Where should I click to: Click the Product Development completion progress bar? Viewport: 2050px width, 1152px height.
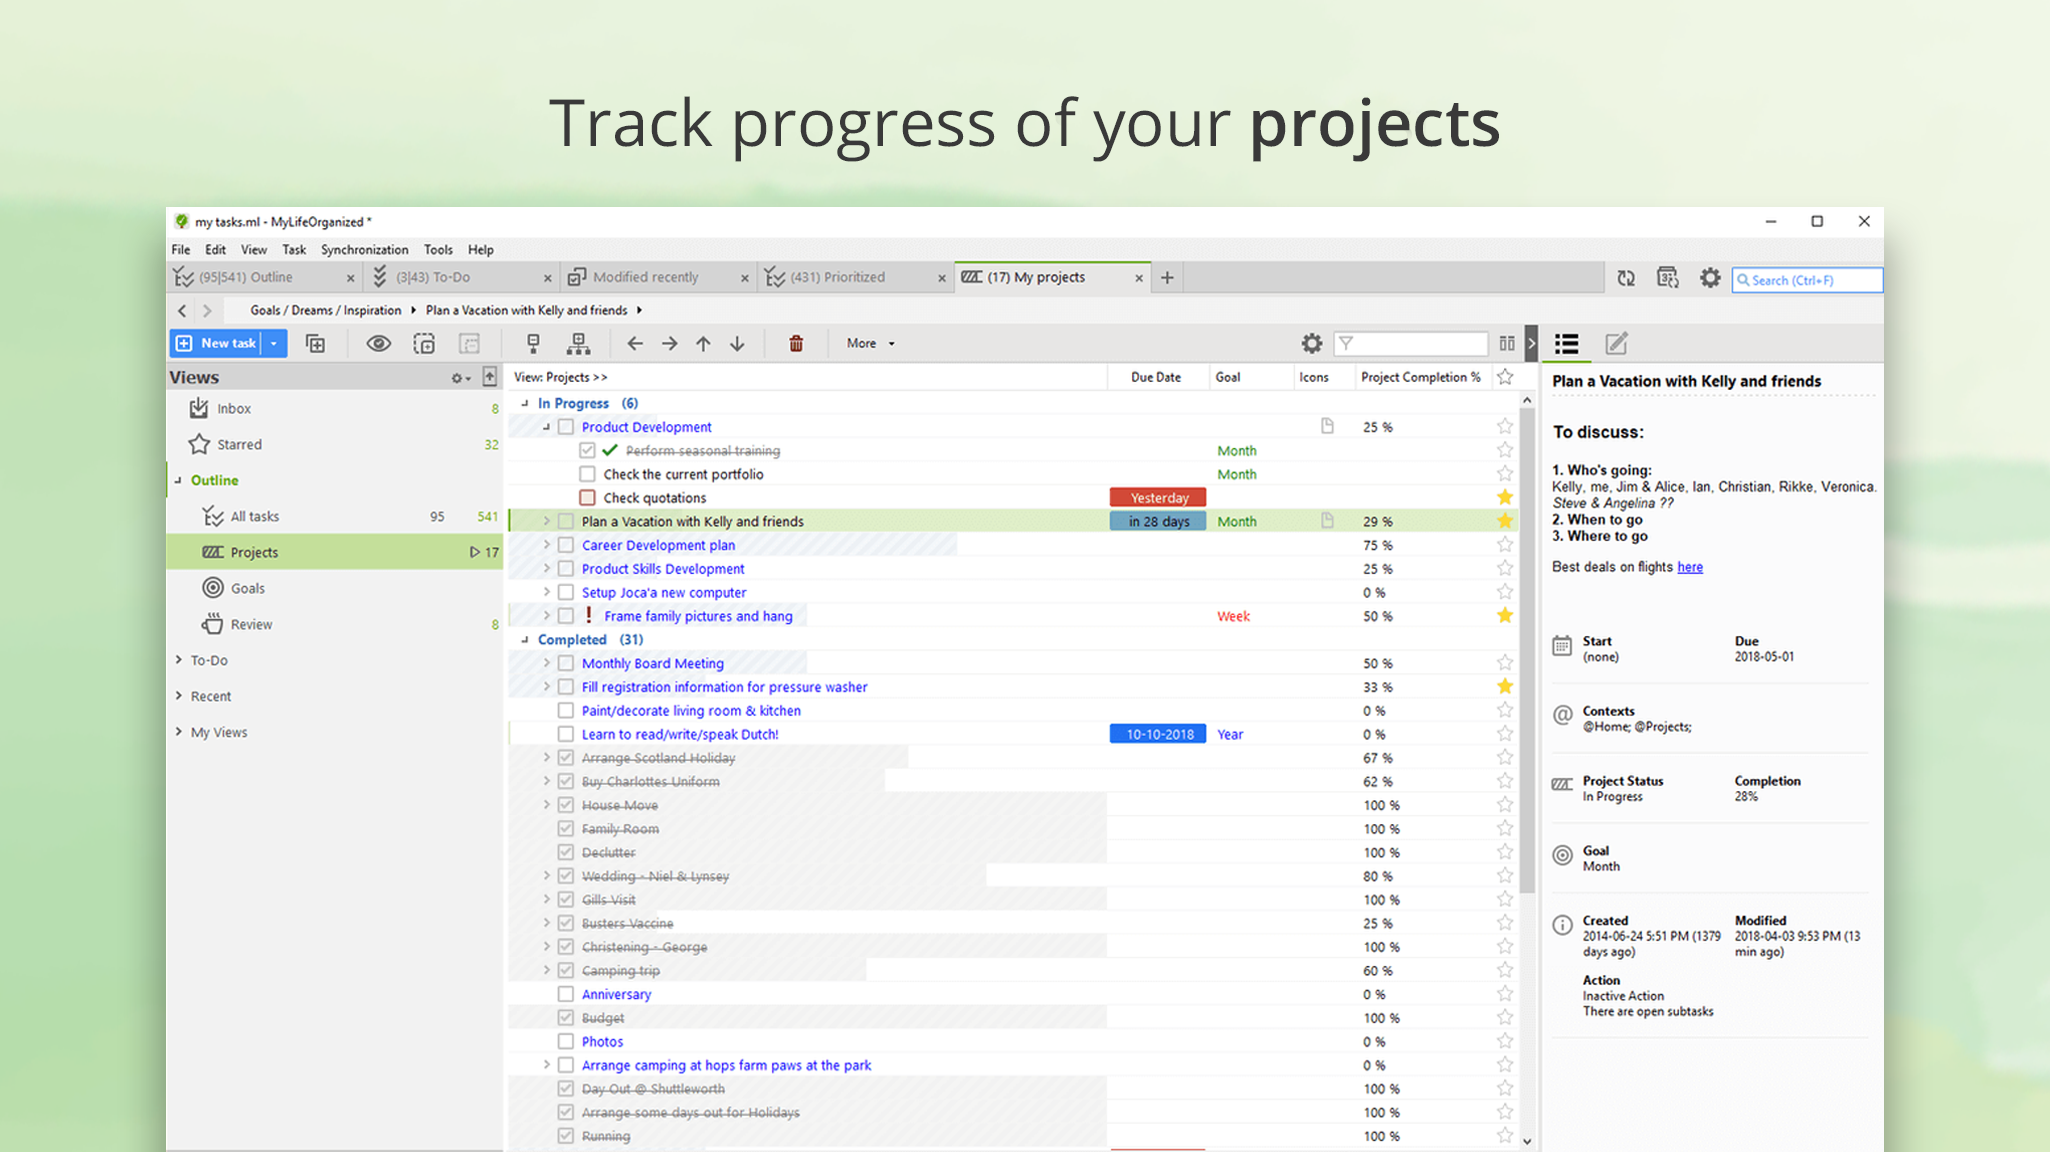pos(1377,426)
